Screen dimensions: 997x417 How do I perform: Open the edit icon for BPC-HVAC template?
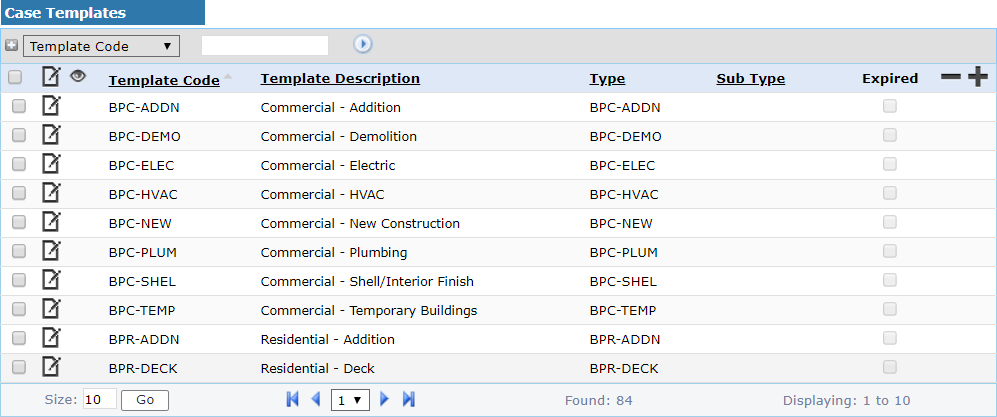(x=51, y=193)
